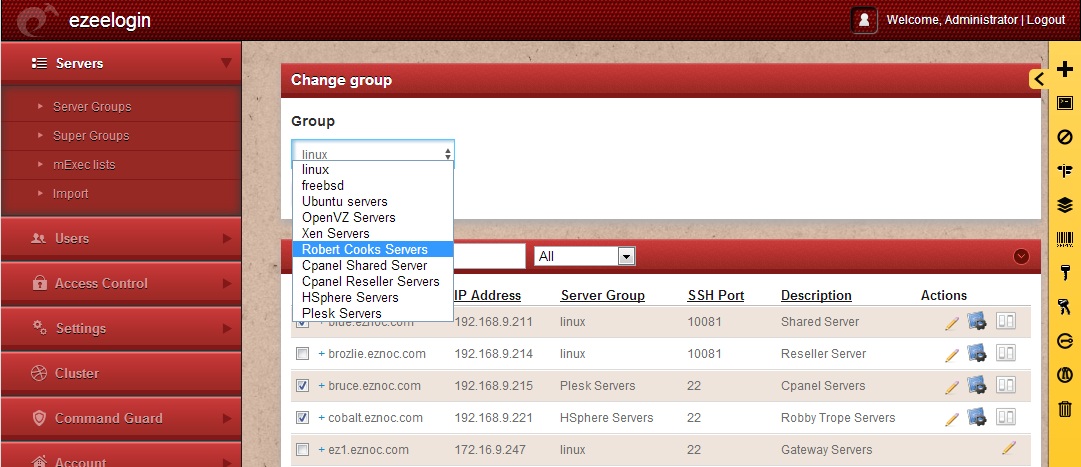Image resolution: width=1081 pixels, height=467 pixels.
Task: Select freebsd from the group list
Action: (x=373, y=186)
